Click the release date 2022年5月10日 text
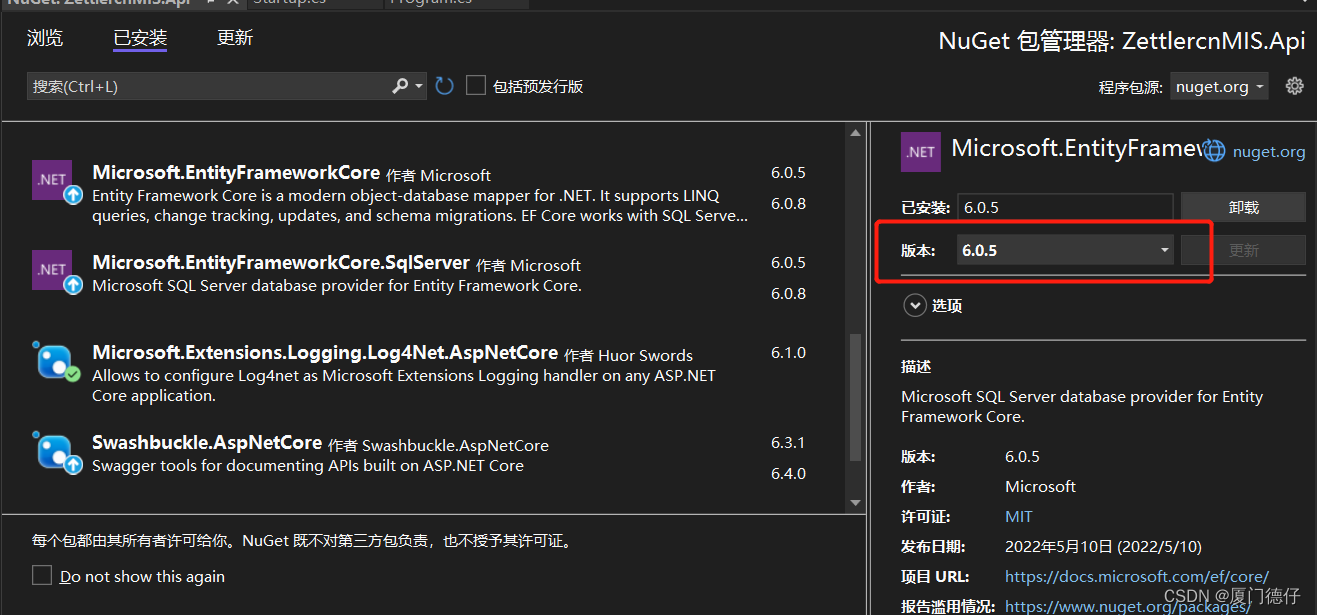The image size is (1317, 615). [x=1103, y=547]
